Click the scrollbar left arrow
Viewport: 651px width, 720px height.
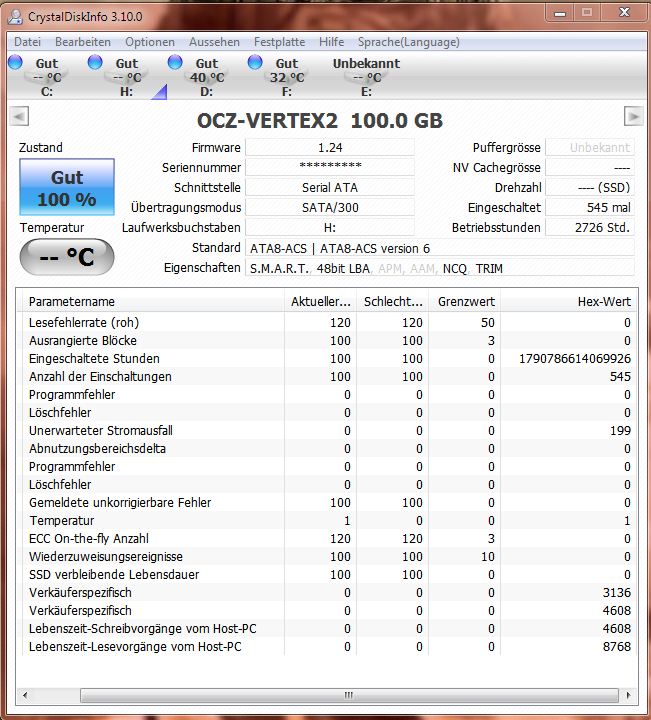25,695
